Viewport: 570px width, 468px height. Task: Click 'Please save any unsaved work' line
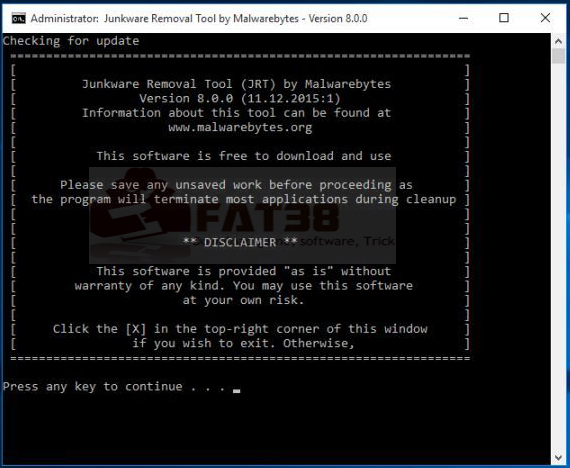coord(237,185)
